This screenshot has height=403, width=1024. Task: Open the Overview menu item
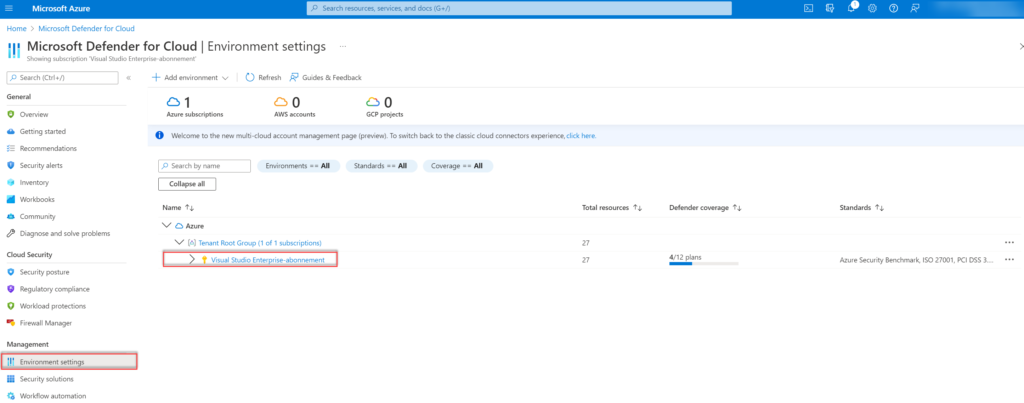point(34,114)
